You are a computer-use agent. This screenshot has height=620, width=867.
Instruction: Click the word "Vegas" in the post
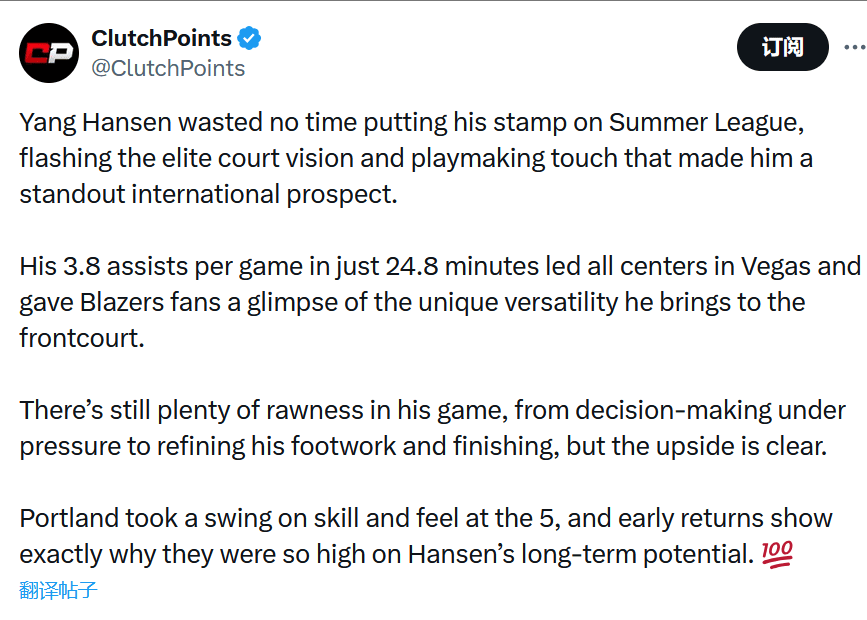click(x=776, y=267)
